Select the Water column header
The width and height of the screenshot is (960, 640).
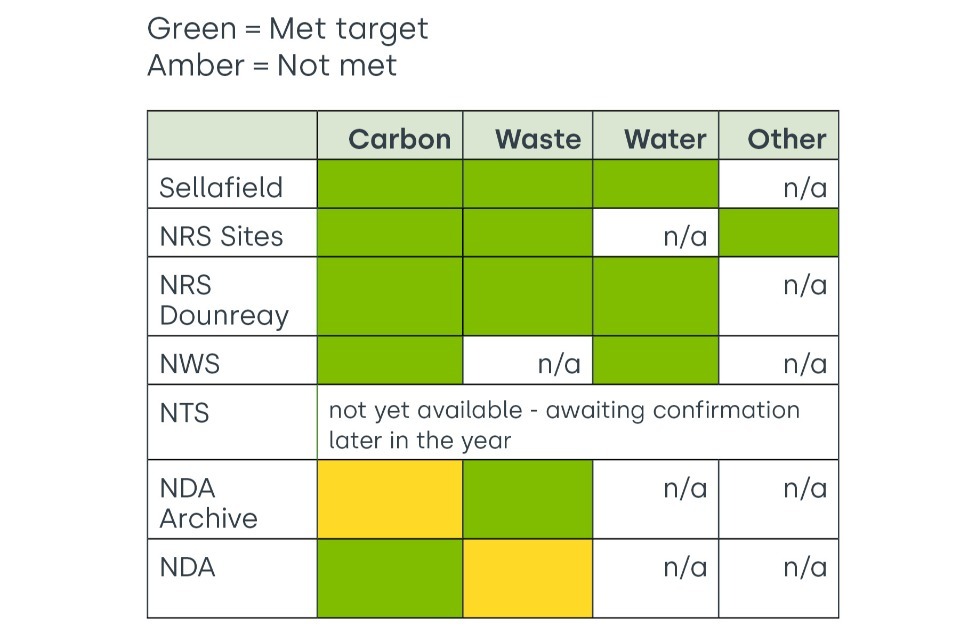[x=665, y=139]
